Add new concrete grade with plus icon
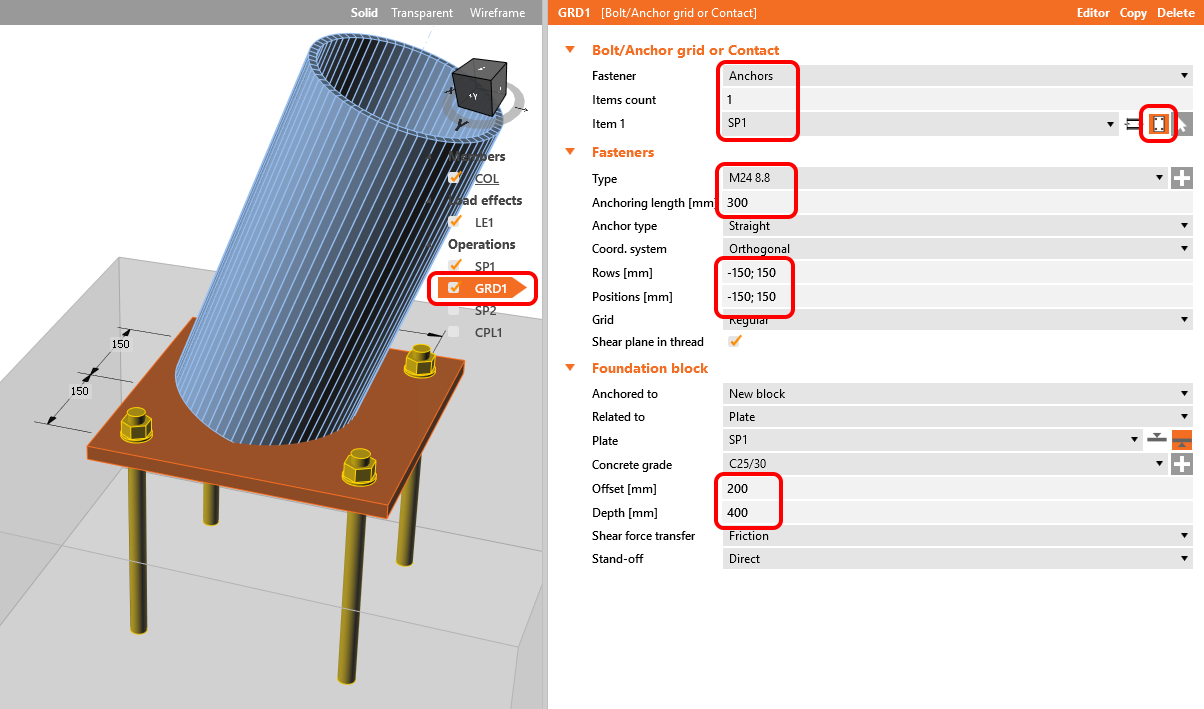The width and height of the screenshot is (1204, 709). click(x=1182, y=464)
